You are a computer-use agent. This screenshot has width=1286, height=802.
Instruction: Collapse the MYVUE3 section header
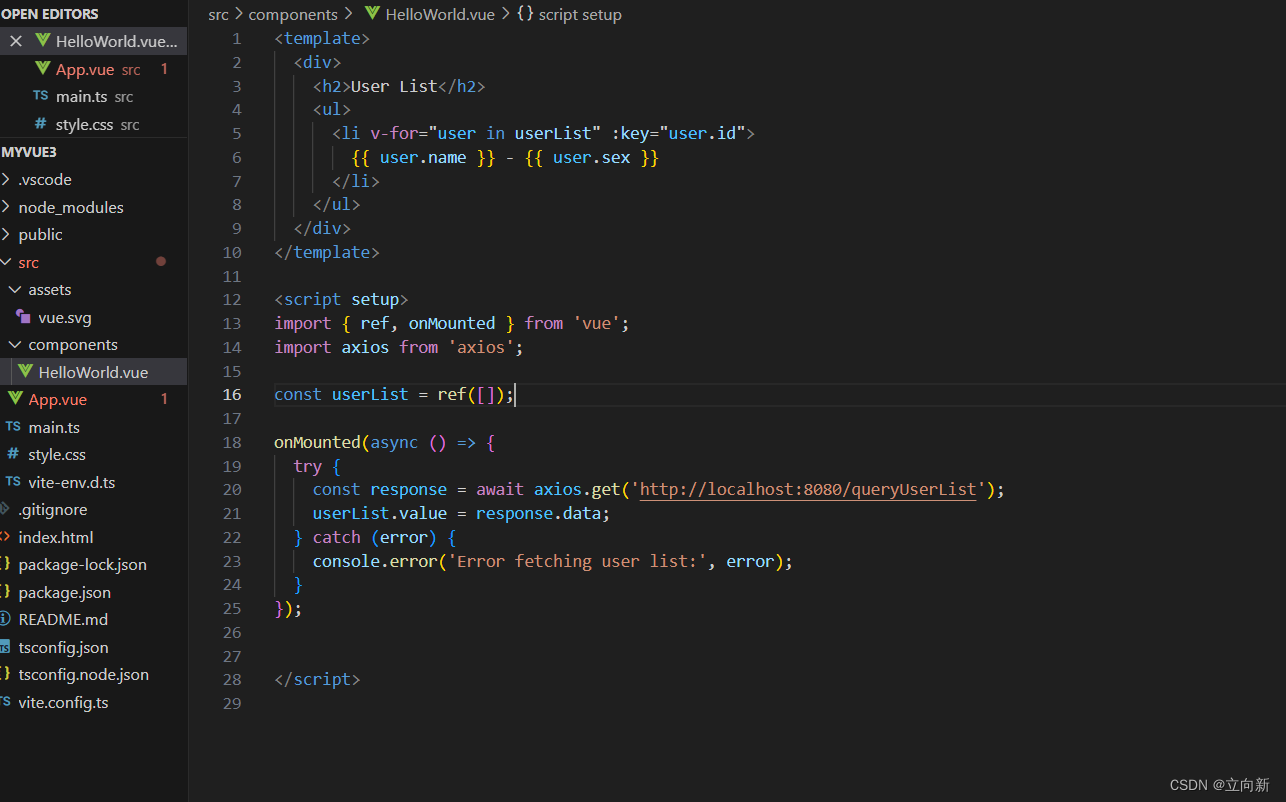pos(29,152)
